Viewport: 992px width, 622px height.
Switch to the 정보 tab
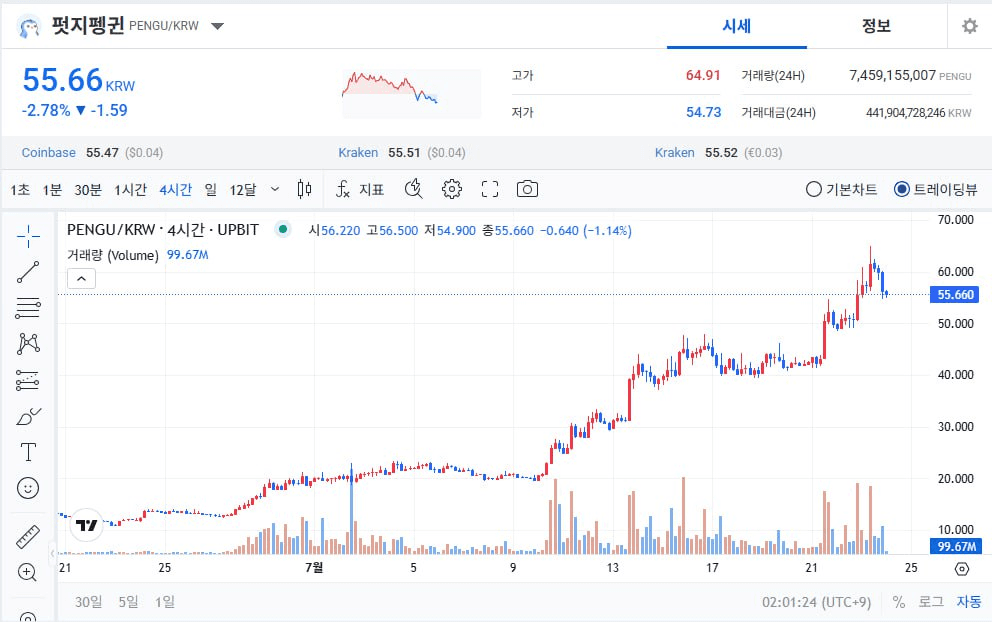876,27
